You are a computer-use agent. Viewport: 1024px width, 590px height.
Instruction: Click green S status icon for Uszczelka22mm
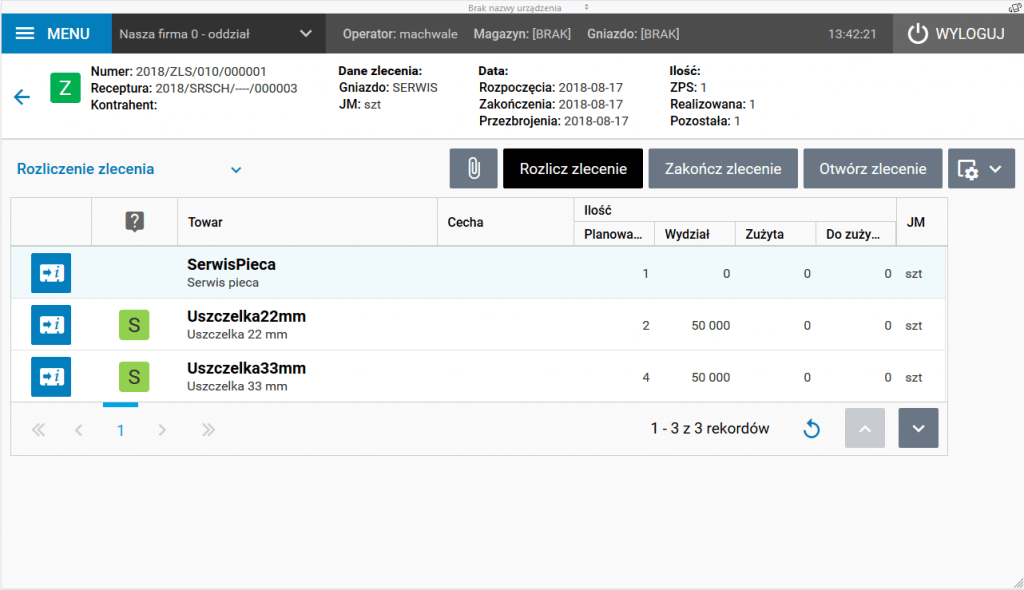134,325
